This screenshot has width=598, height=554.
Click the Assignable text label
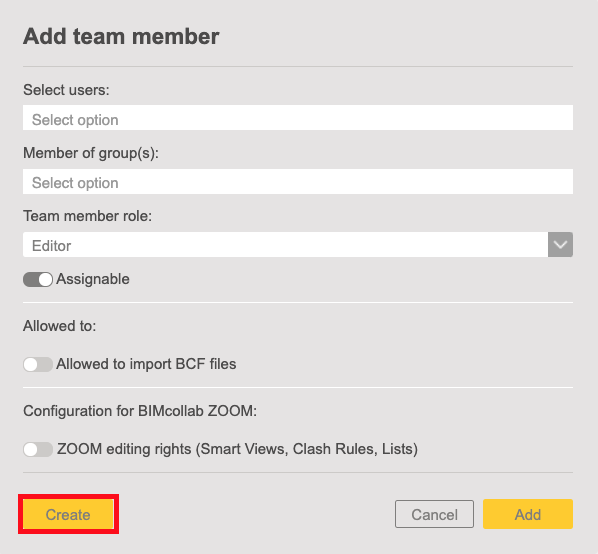93,279
